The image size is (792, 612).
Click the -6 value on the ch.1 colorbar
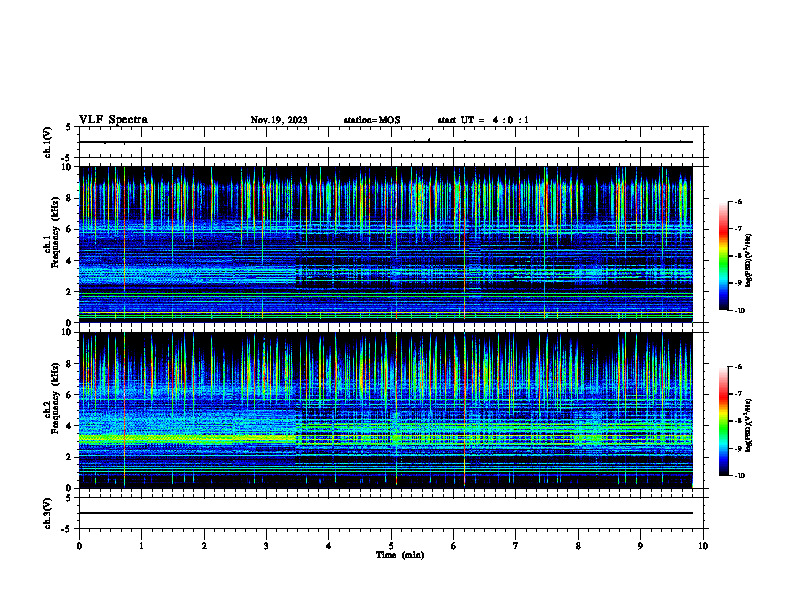[738, 201]
